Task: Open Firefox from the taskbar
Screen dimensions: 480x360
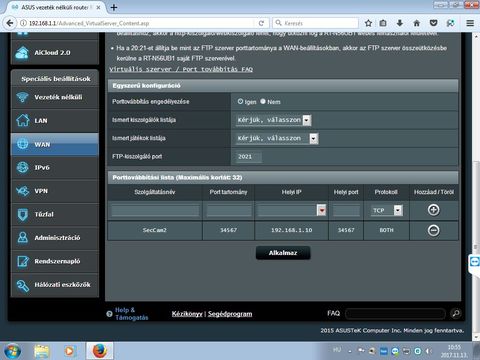Action: pos(100,351)
